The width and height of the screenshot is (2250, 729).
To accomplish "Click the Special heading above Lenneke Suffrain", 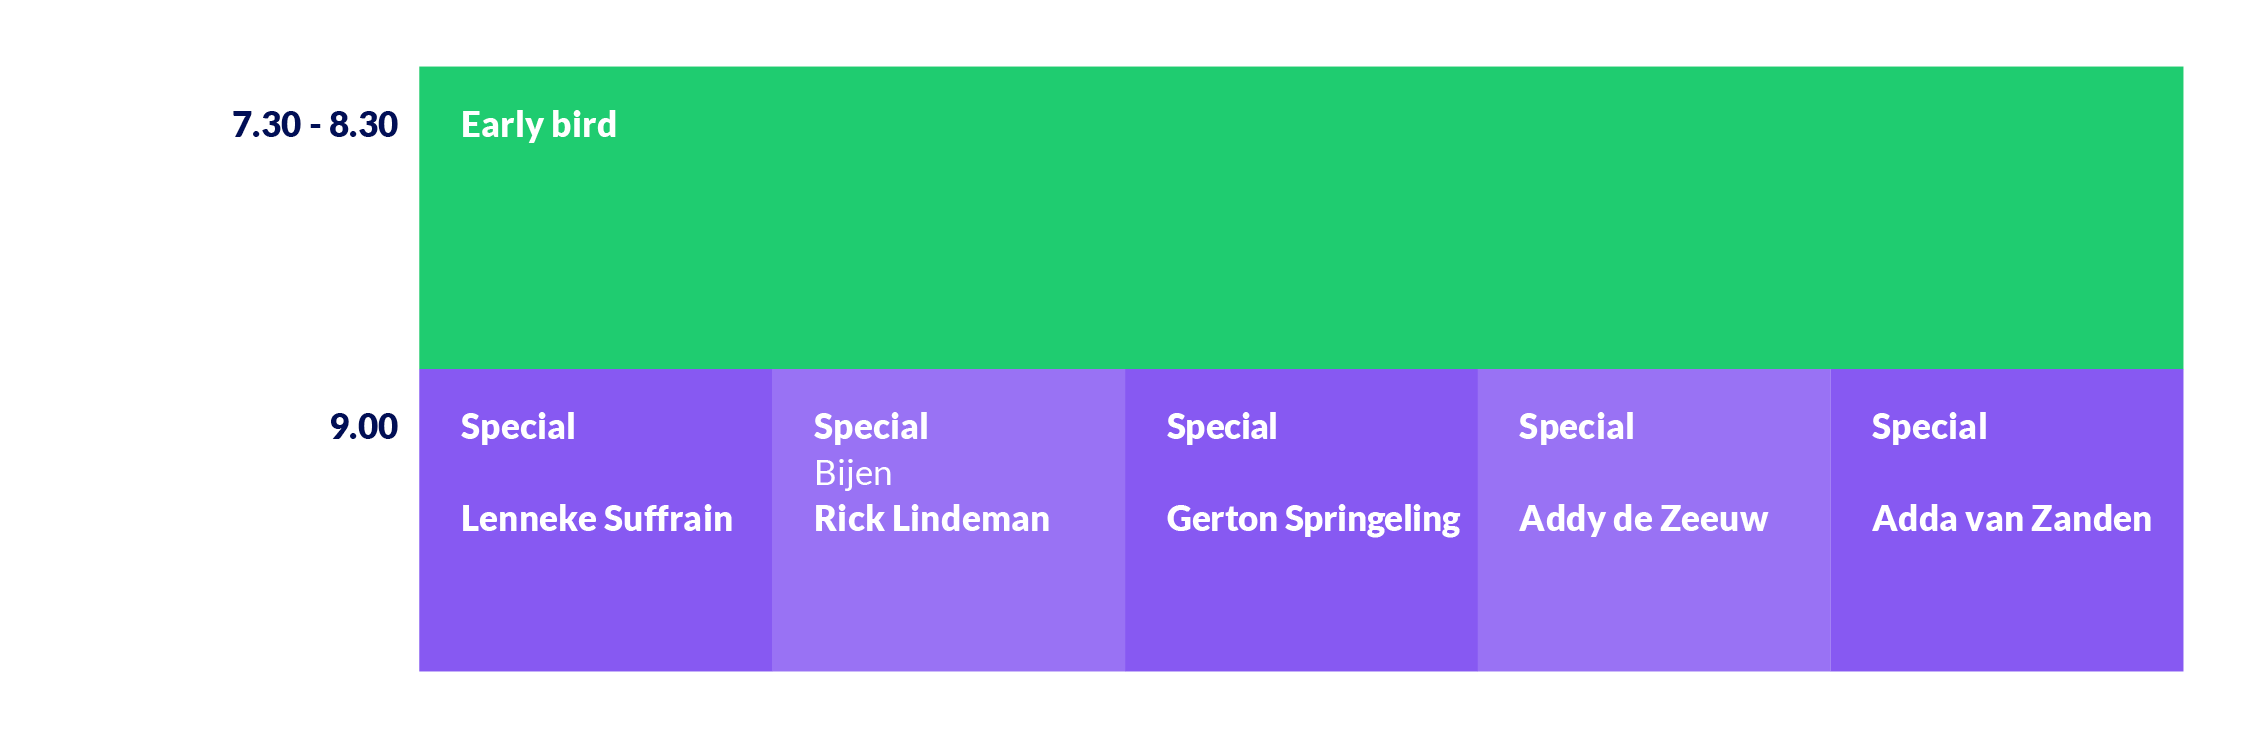I will coord(518,428).
